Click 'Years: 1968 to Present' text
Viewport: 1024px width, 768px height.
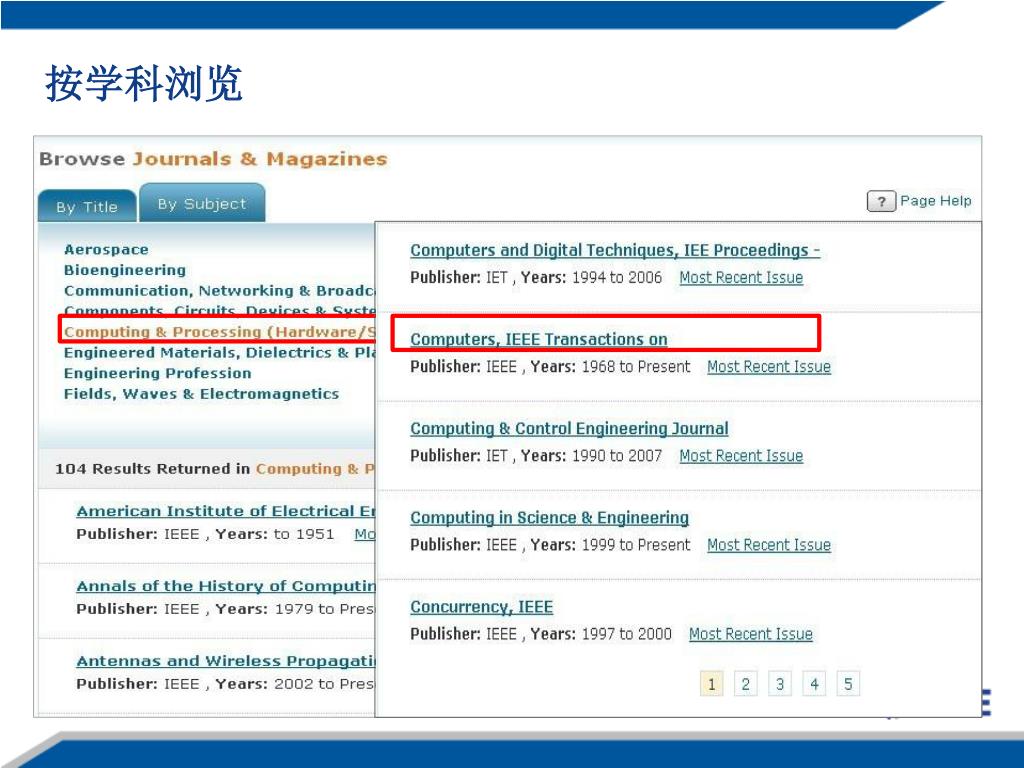tap(610, 367)
